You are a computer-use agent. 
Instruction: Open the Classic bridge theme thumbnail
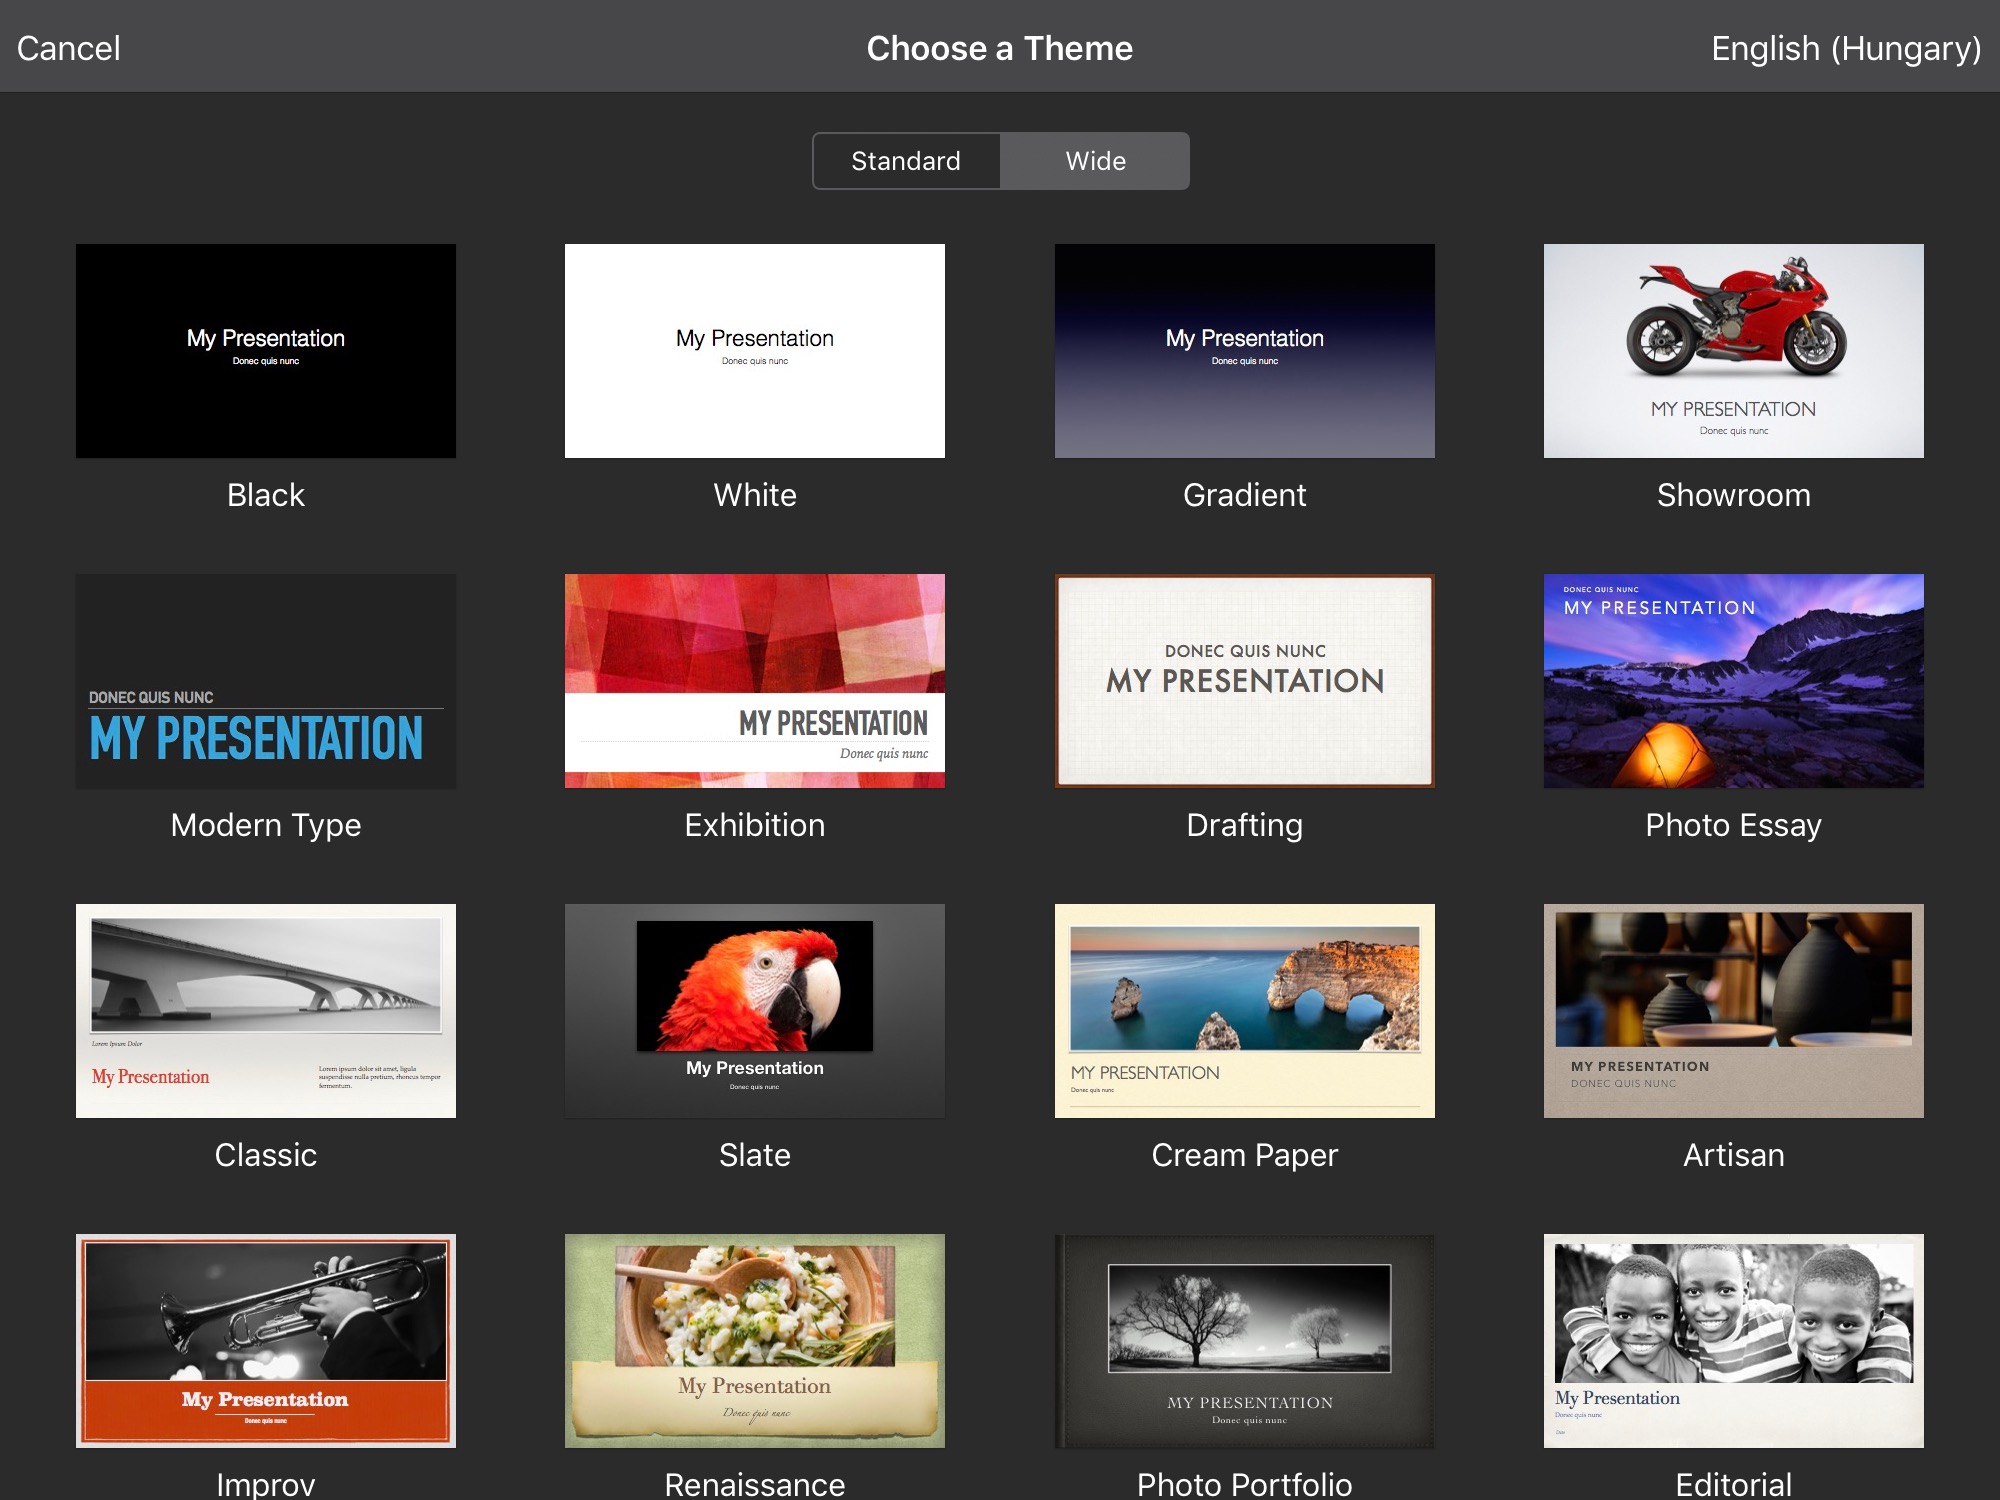coord(266,1011)
